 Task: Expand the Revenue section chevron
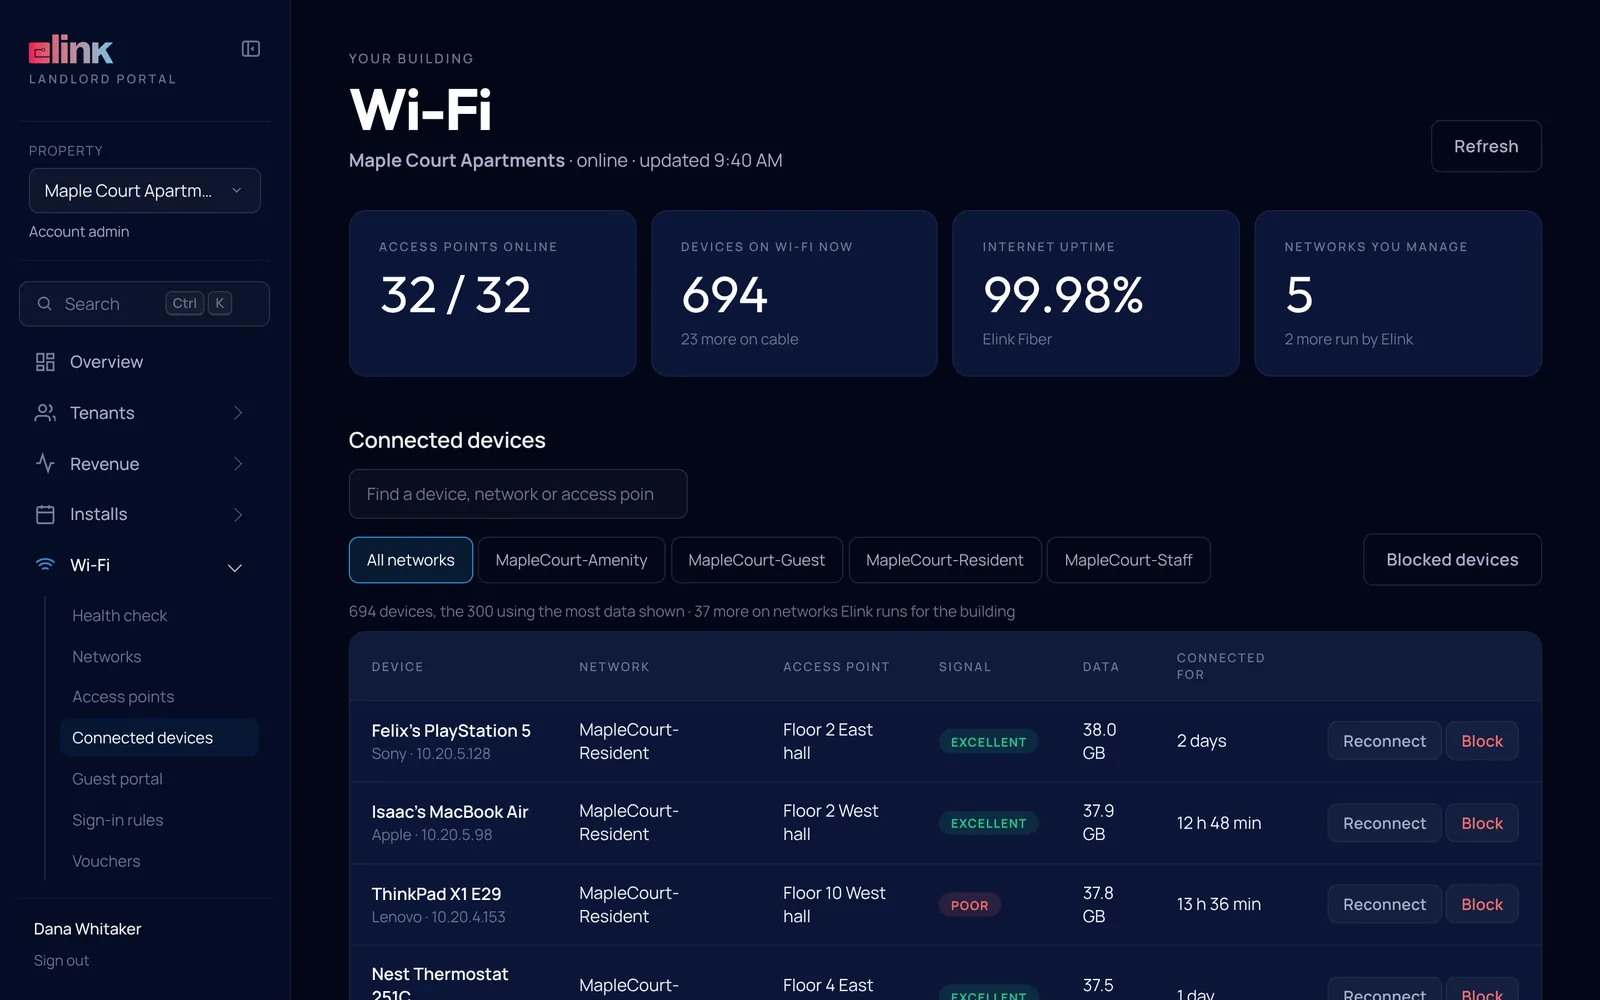point(238,464)
